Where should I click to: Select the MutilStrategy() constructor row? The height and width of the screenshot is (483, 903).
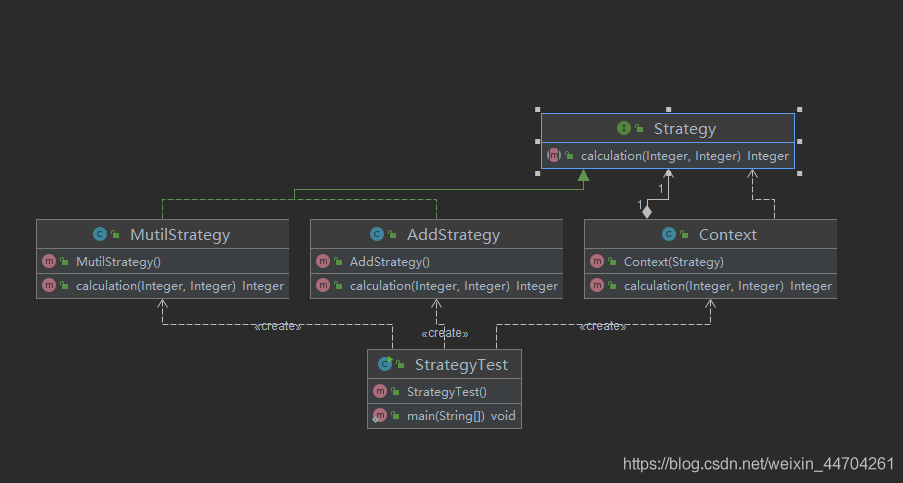(x=162, y=261)
